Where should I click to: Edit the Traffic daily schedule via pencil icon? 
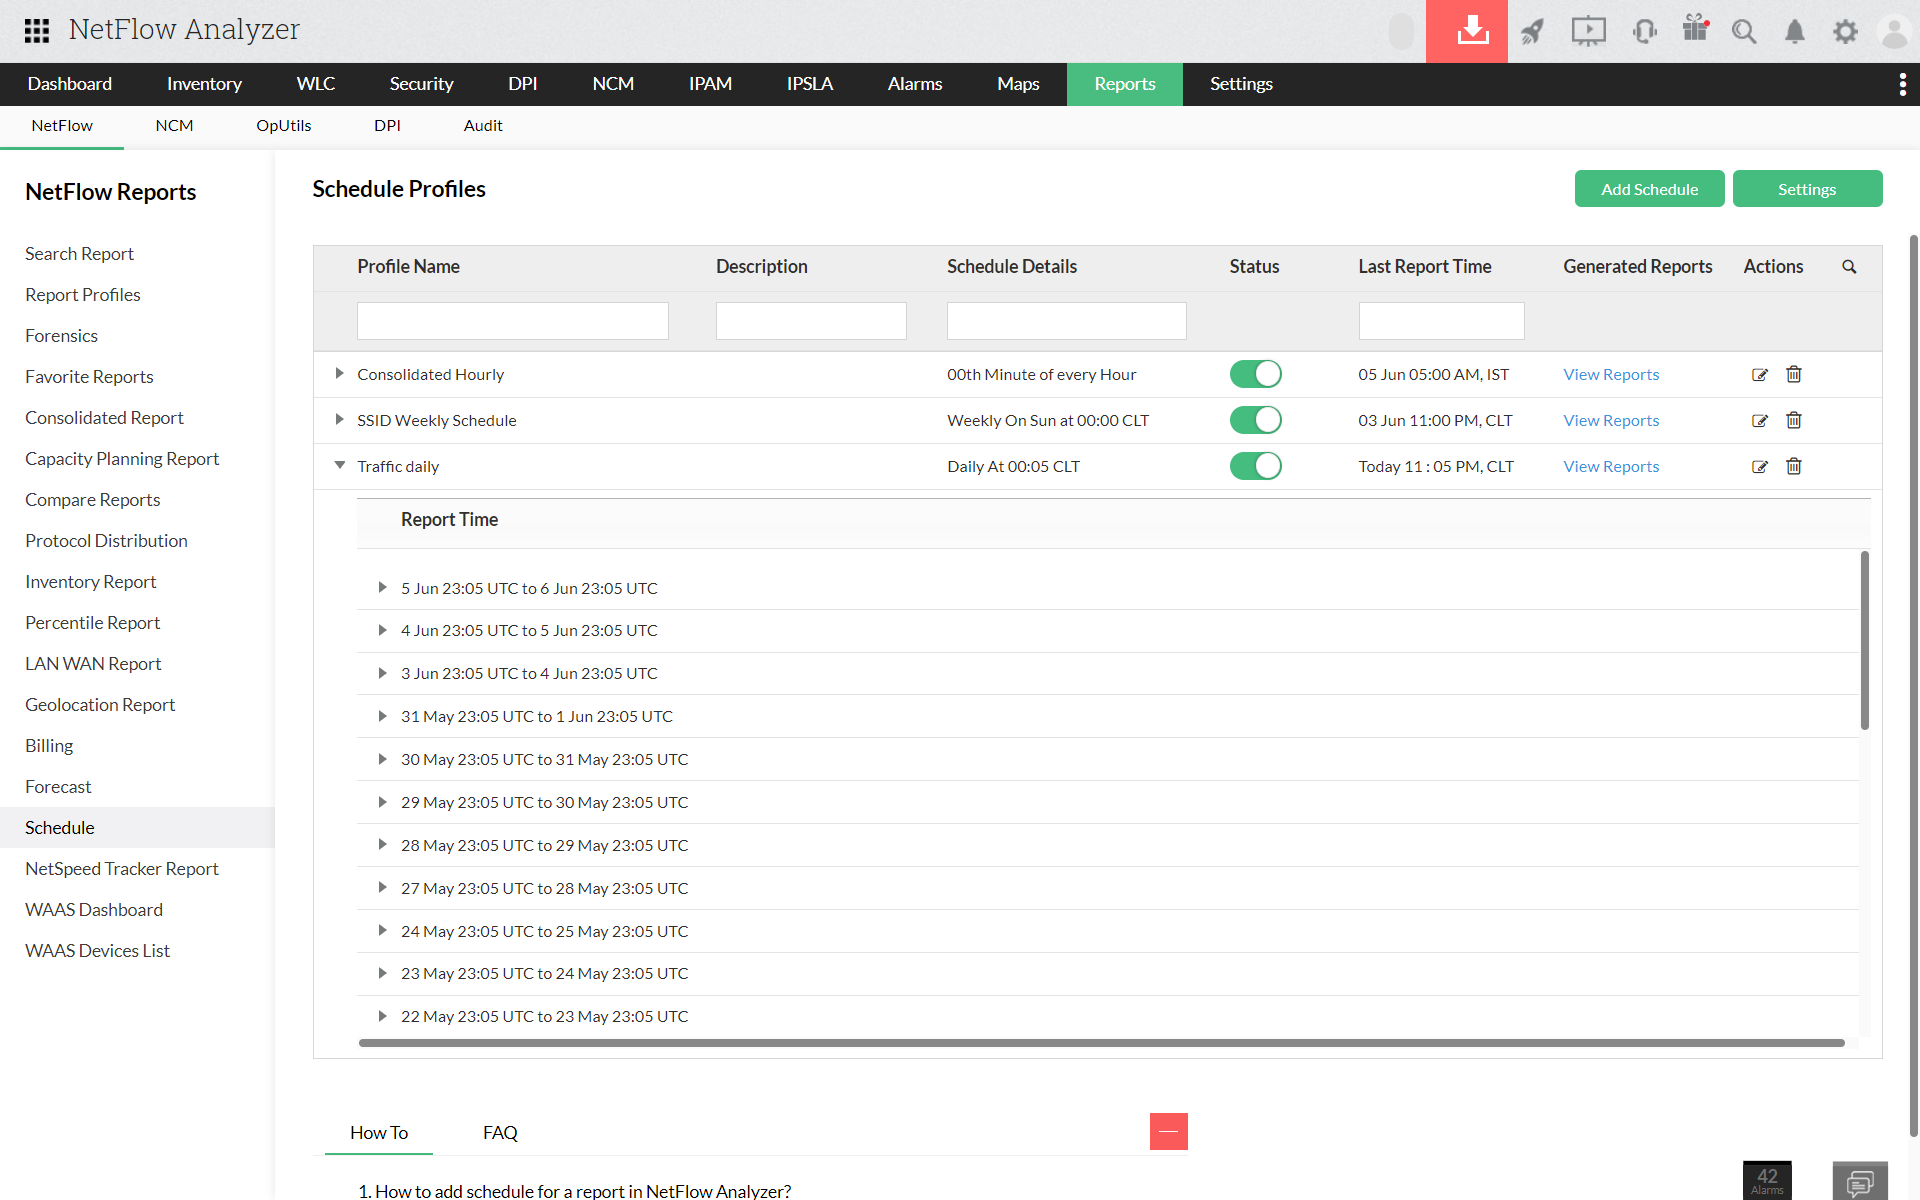(1760, 466)
